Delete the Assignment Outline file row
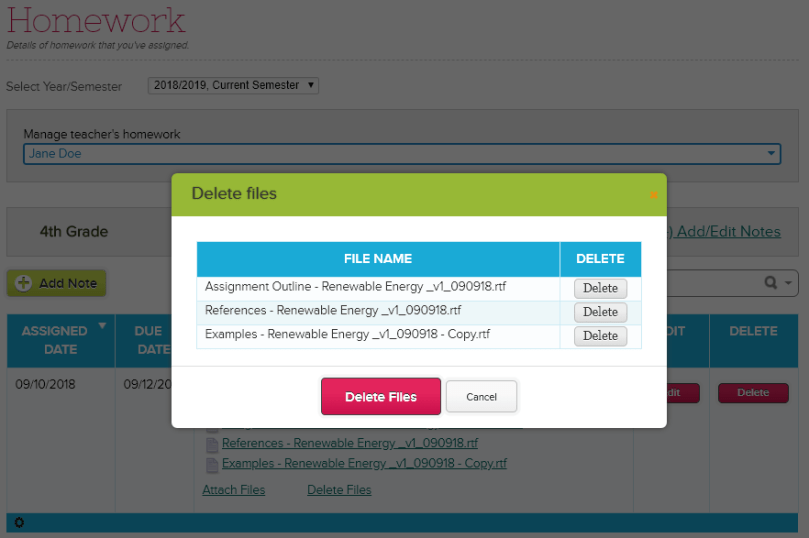 pos(600,288)
